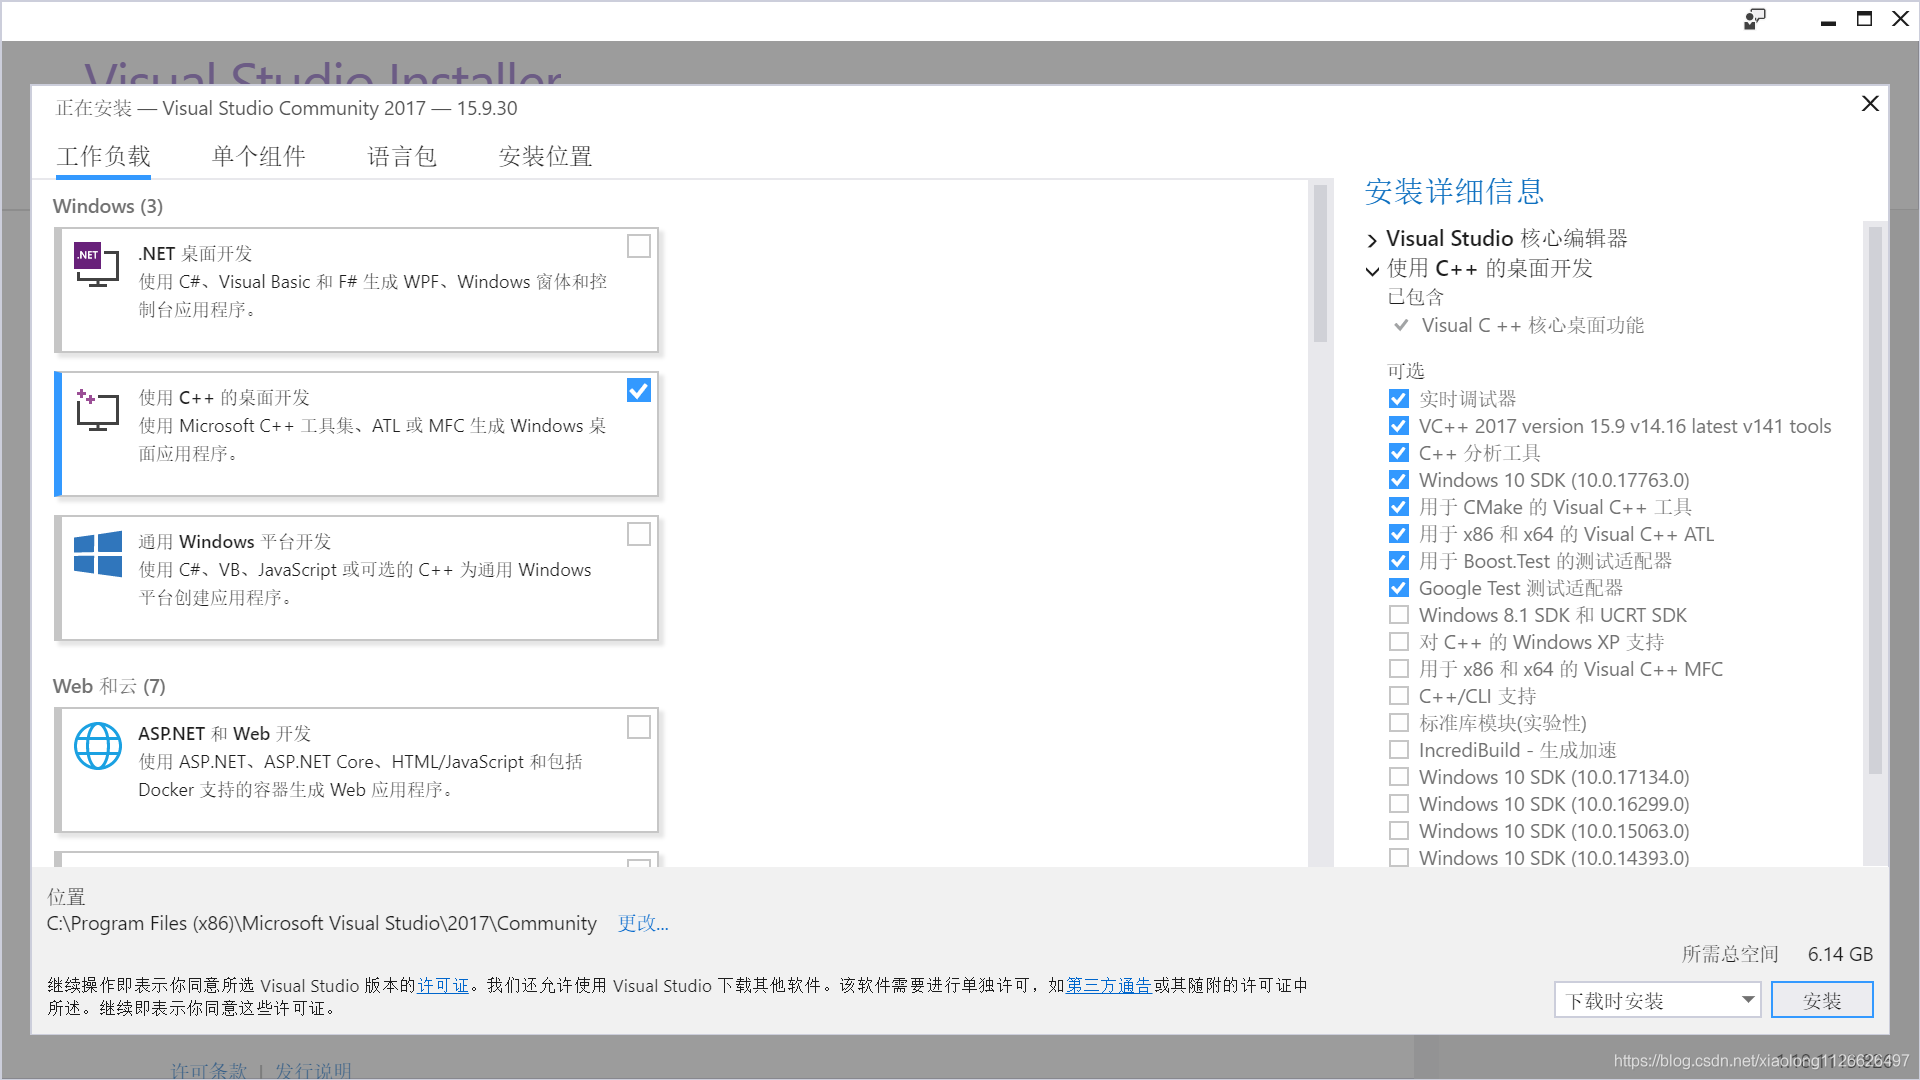Switch to the 语言包 tab

(402, 157)
